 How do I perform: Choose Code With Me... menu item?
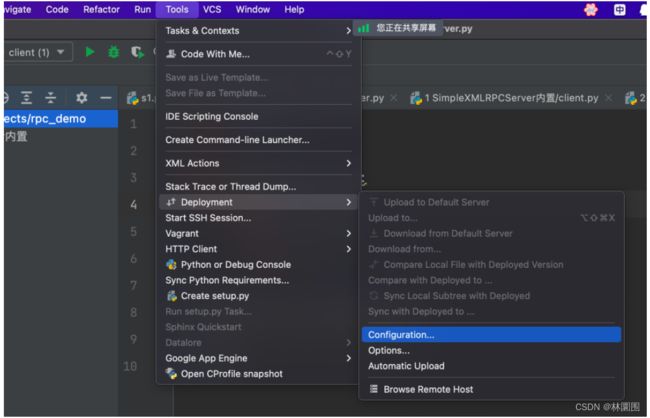(x=258, y=54)
